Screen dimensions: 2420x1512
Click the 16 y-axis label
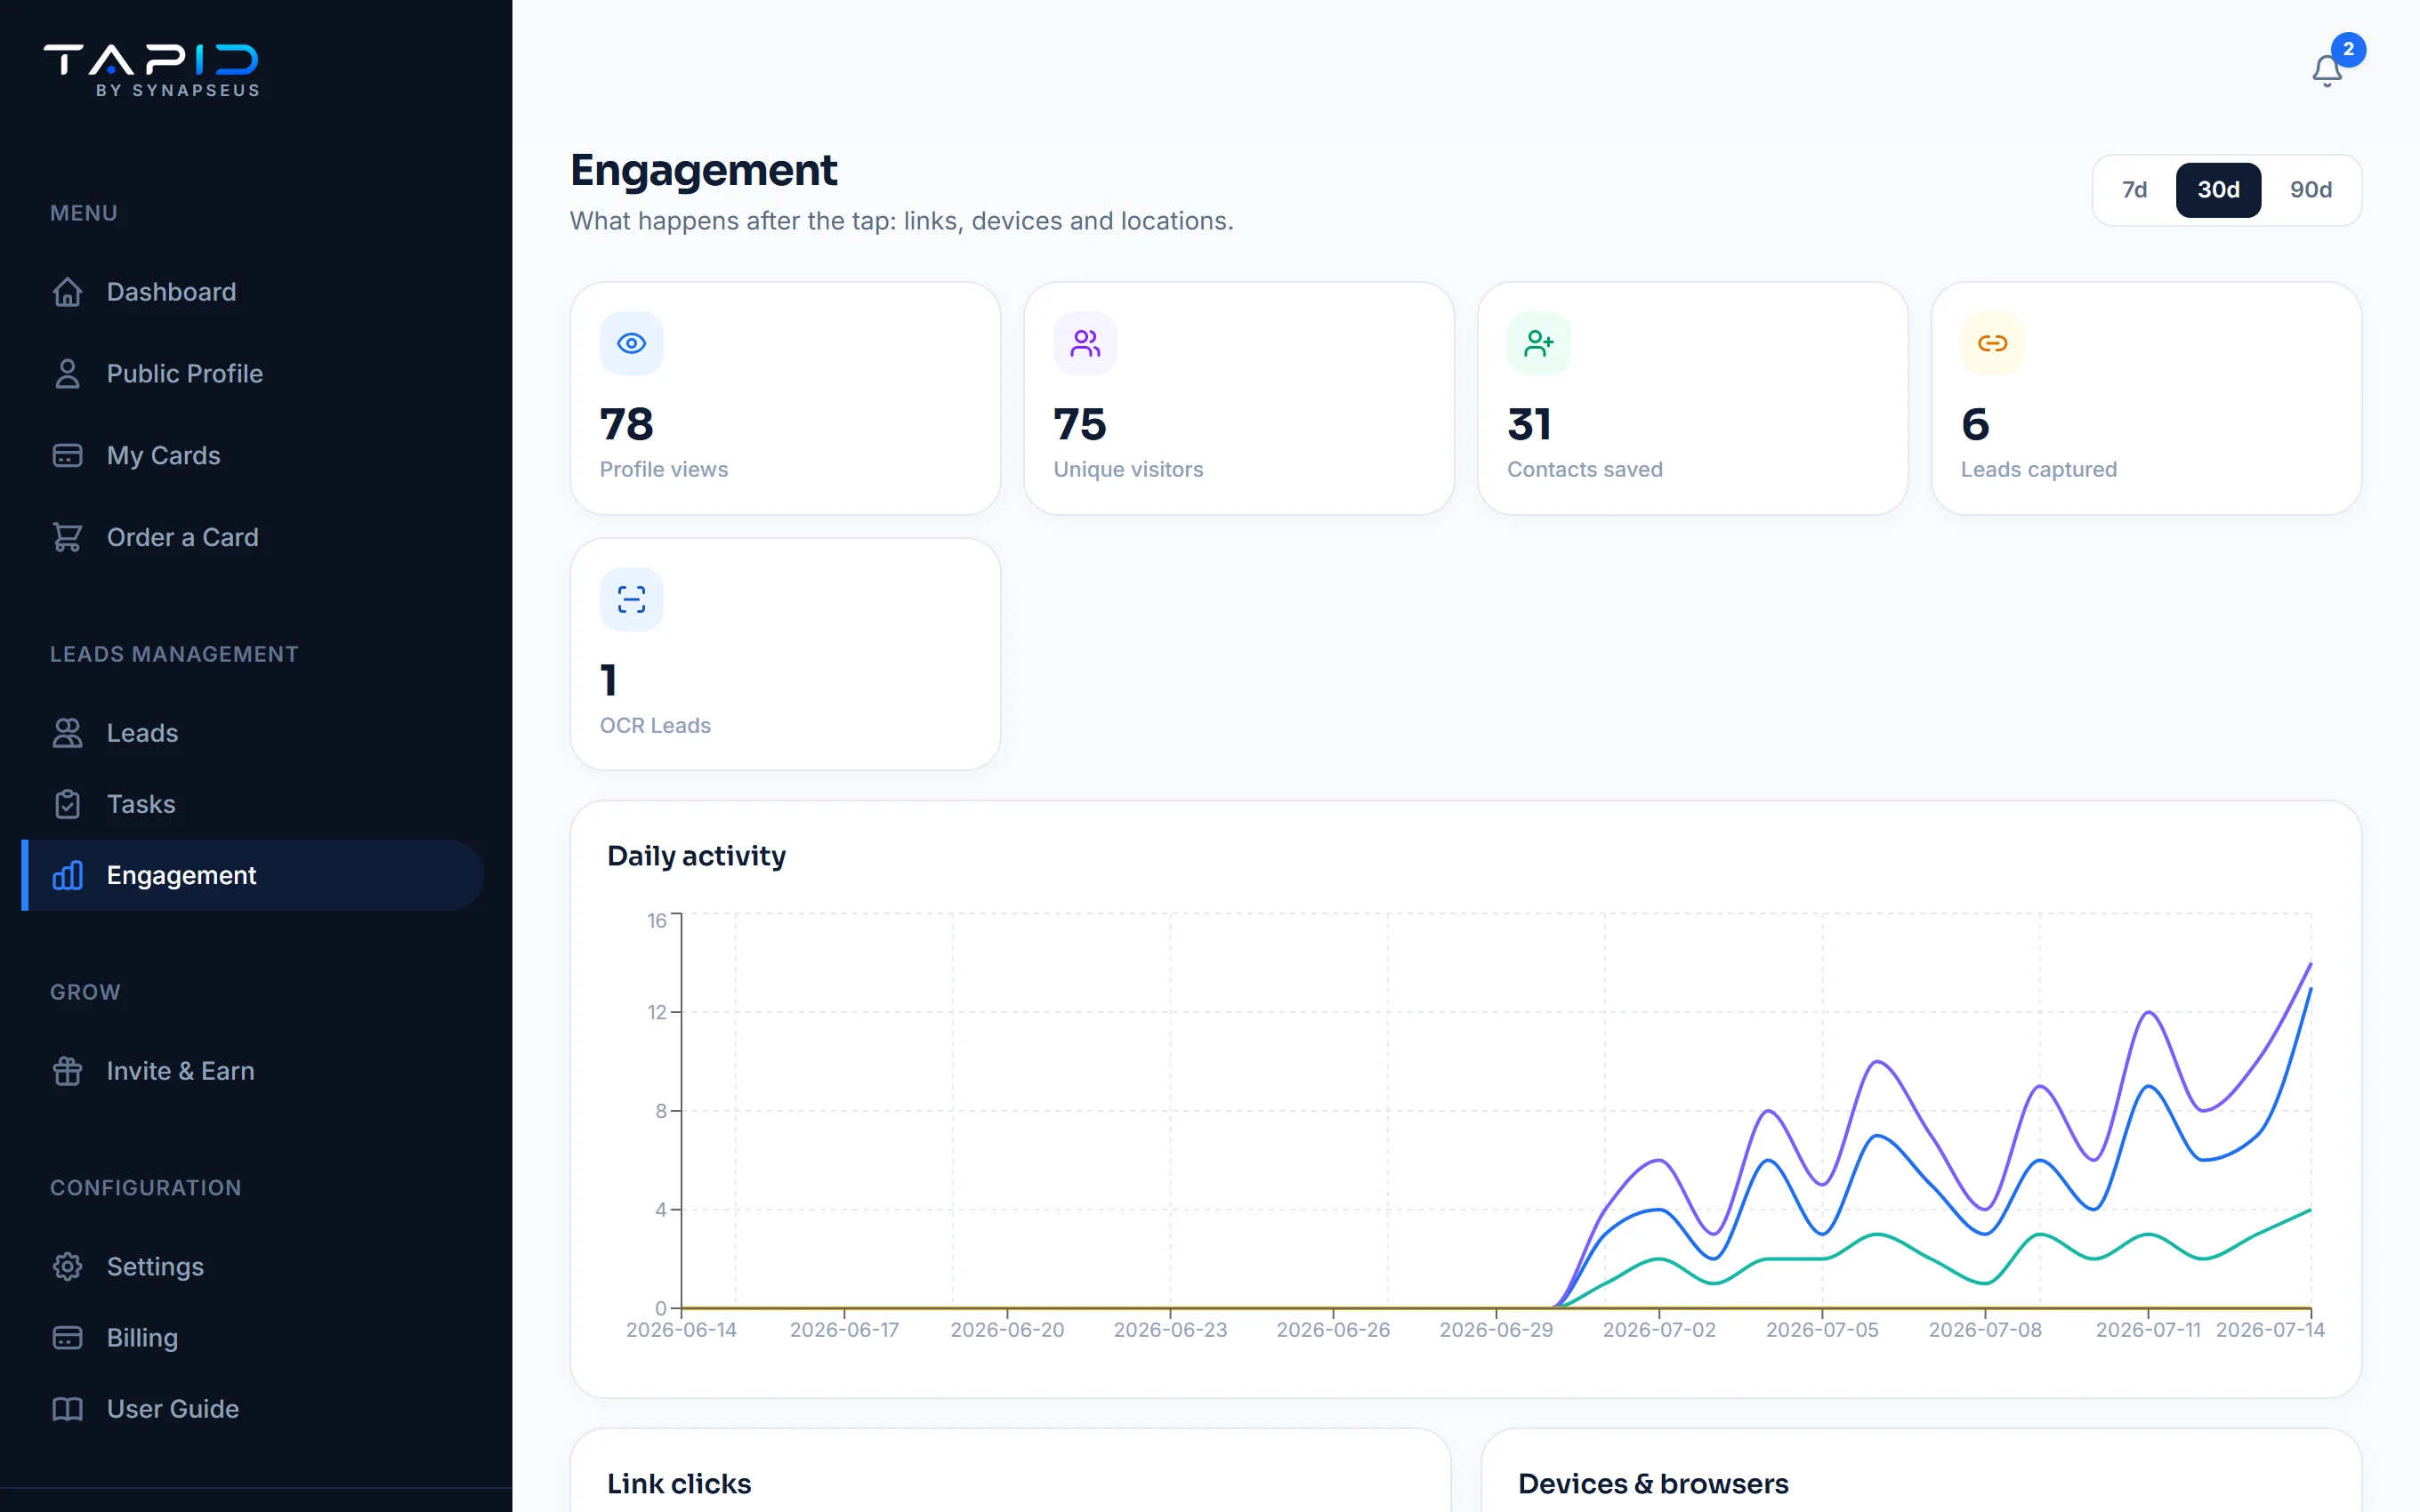click(656, 921)
